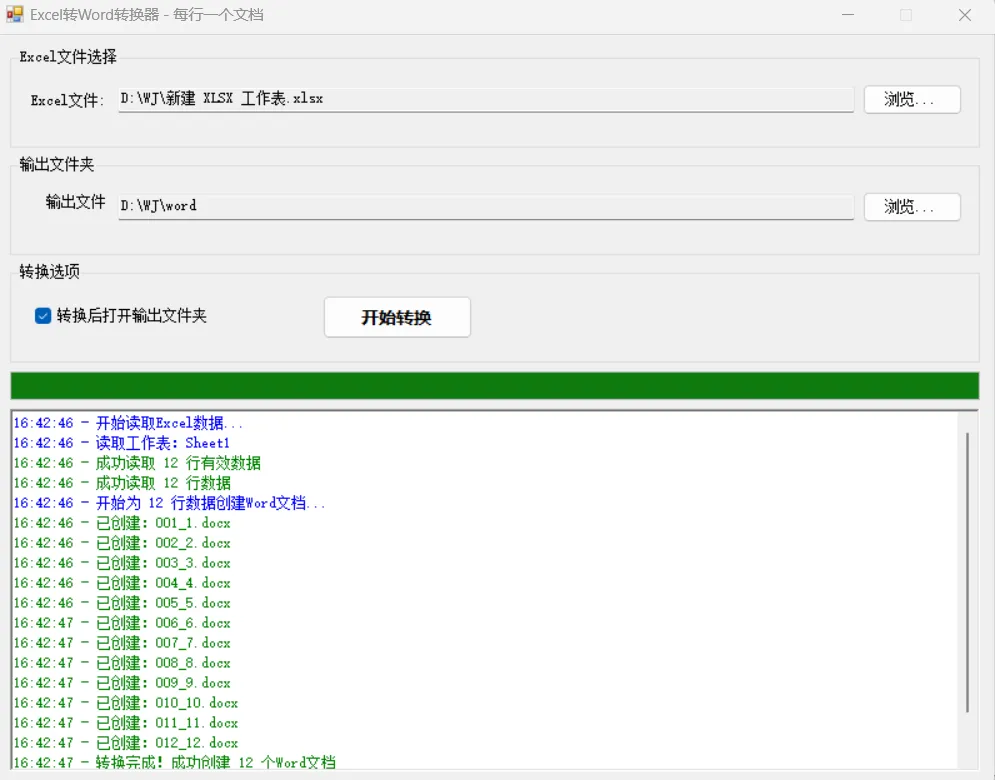Close the converter window
Image resolution: width=995 pixels, height=780 pixels.
965,15
